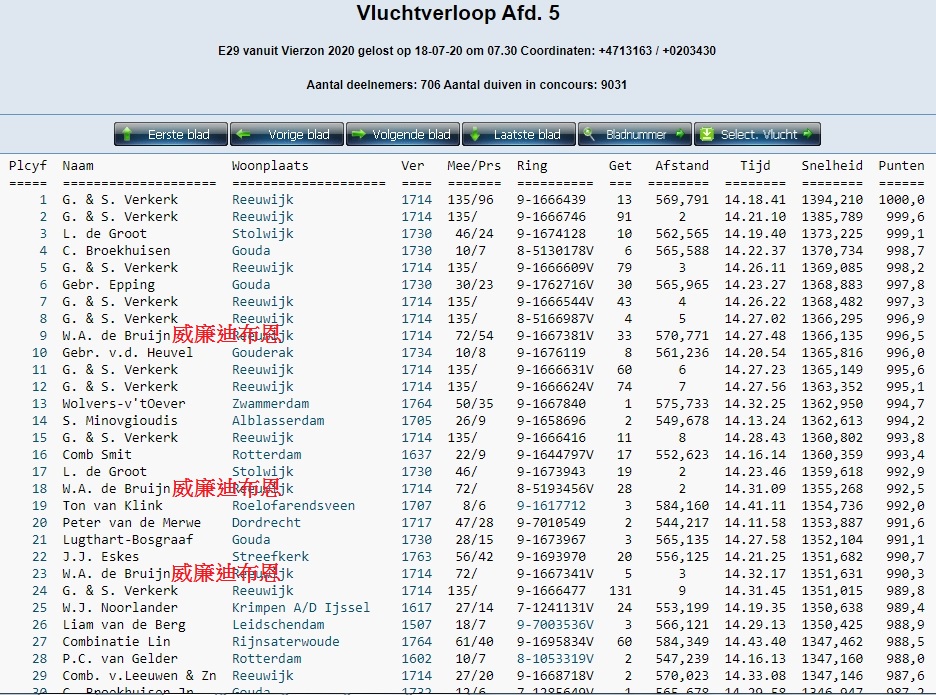The image size is (936, 695).
Task: Open Reeuwijk link for Comb. v.Leeuwen & Zn
Action: point(263,676)
